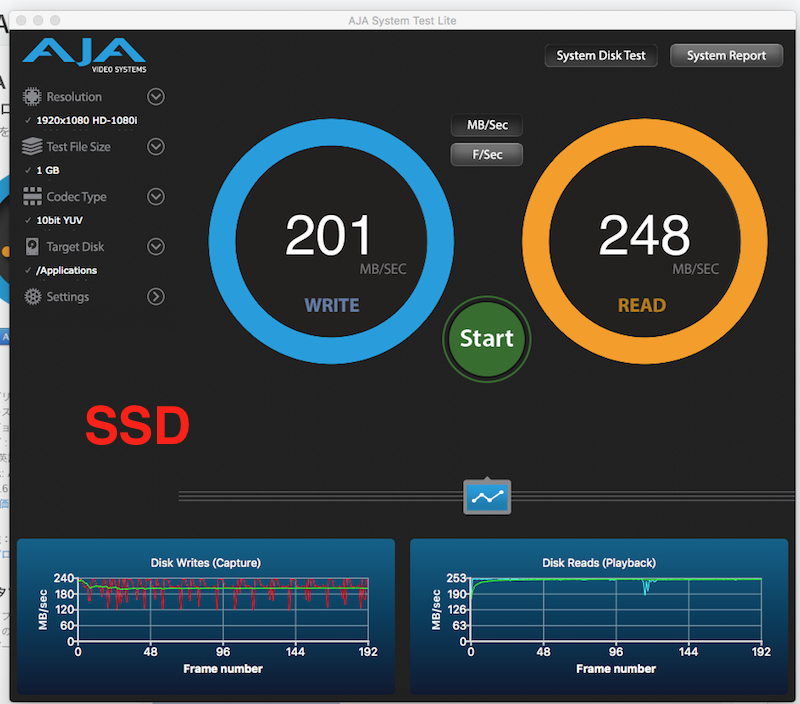Screen dimensions: 800x704
Task: Click the Target Disk drive icon
Action: pyautogui.click(x=33, y=247)
